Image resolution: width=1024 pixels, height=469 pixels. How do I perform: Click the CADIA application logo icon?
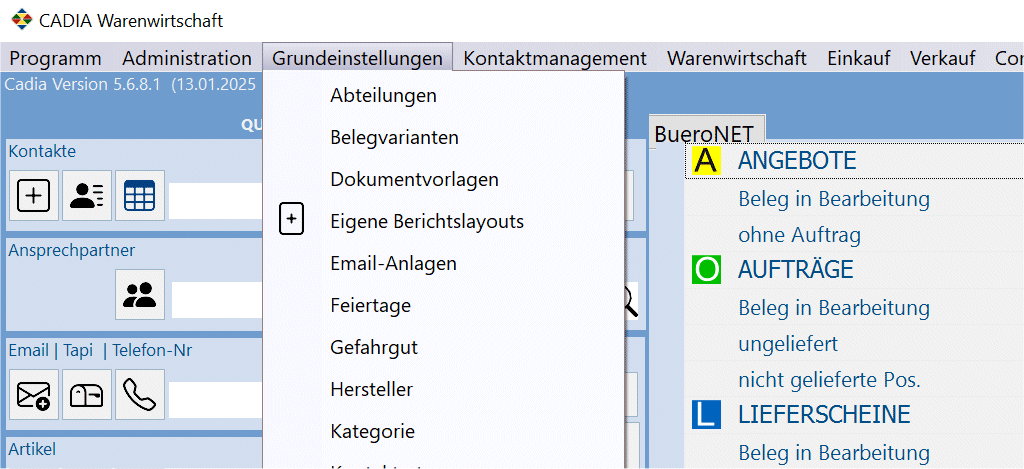tap(22, 20)
